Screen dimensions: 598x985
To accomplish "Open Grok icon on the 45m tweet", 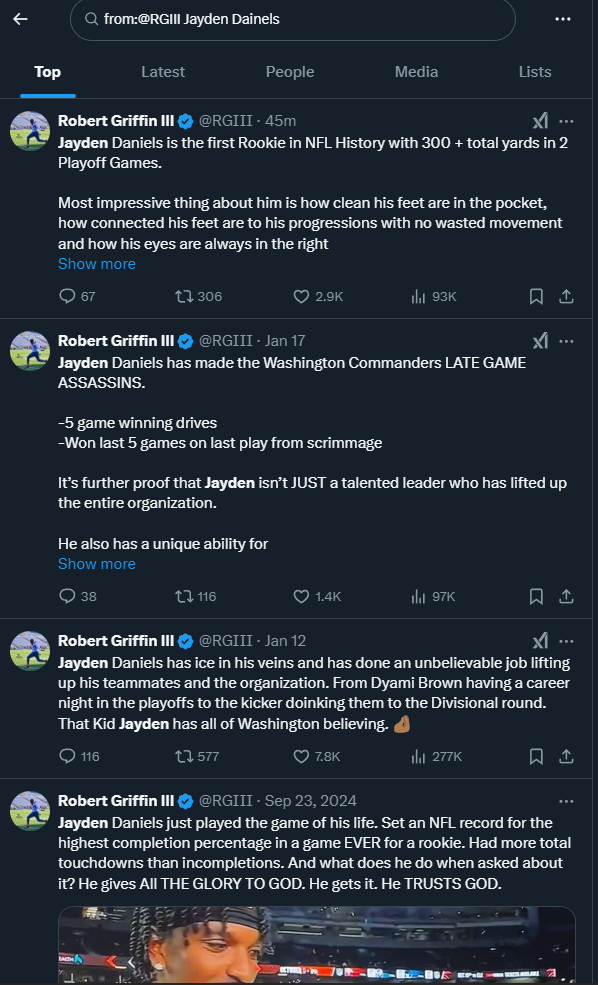I will tap(540, 121).
